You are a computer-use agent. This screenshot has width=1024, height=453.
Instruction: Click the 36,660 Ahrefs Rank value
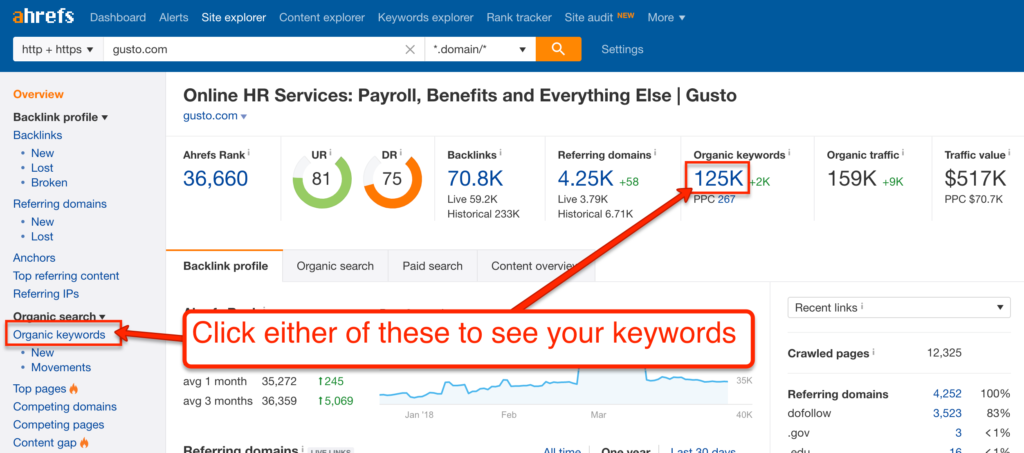point(216,179)
